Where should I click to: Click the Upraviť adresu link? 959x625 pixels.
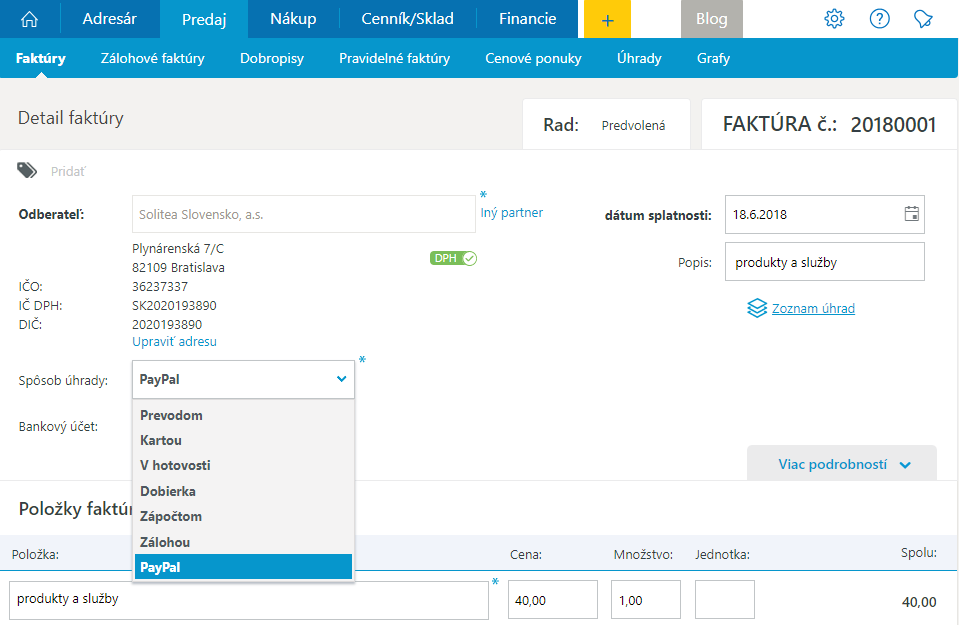click(174, 342)
